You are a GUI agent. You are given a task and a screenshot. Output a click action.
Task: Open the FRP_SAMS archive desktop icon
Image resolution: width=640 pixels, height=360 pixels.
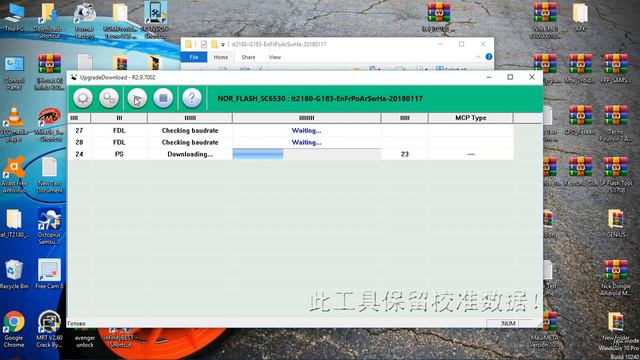616,69
